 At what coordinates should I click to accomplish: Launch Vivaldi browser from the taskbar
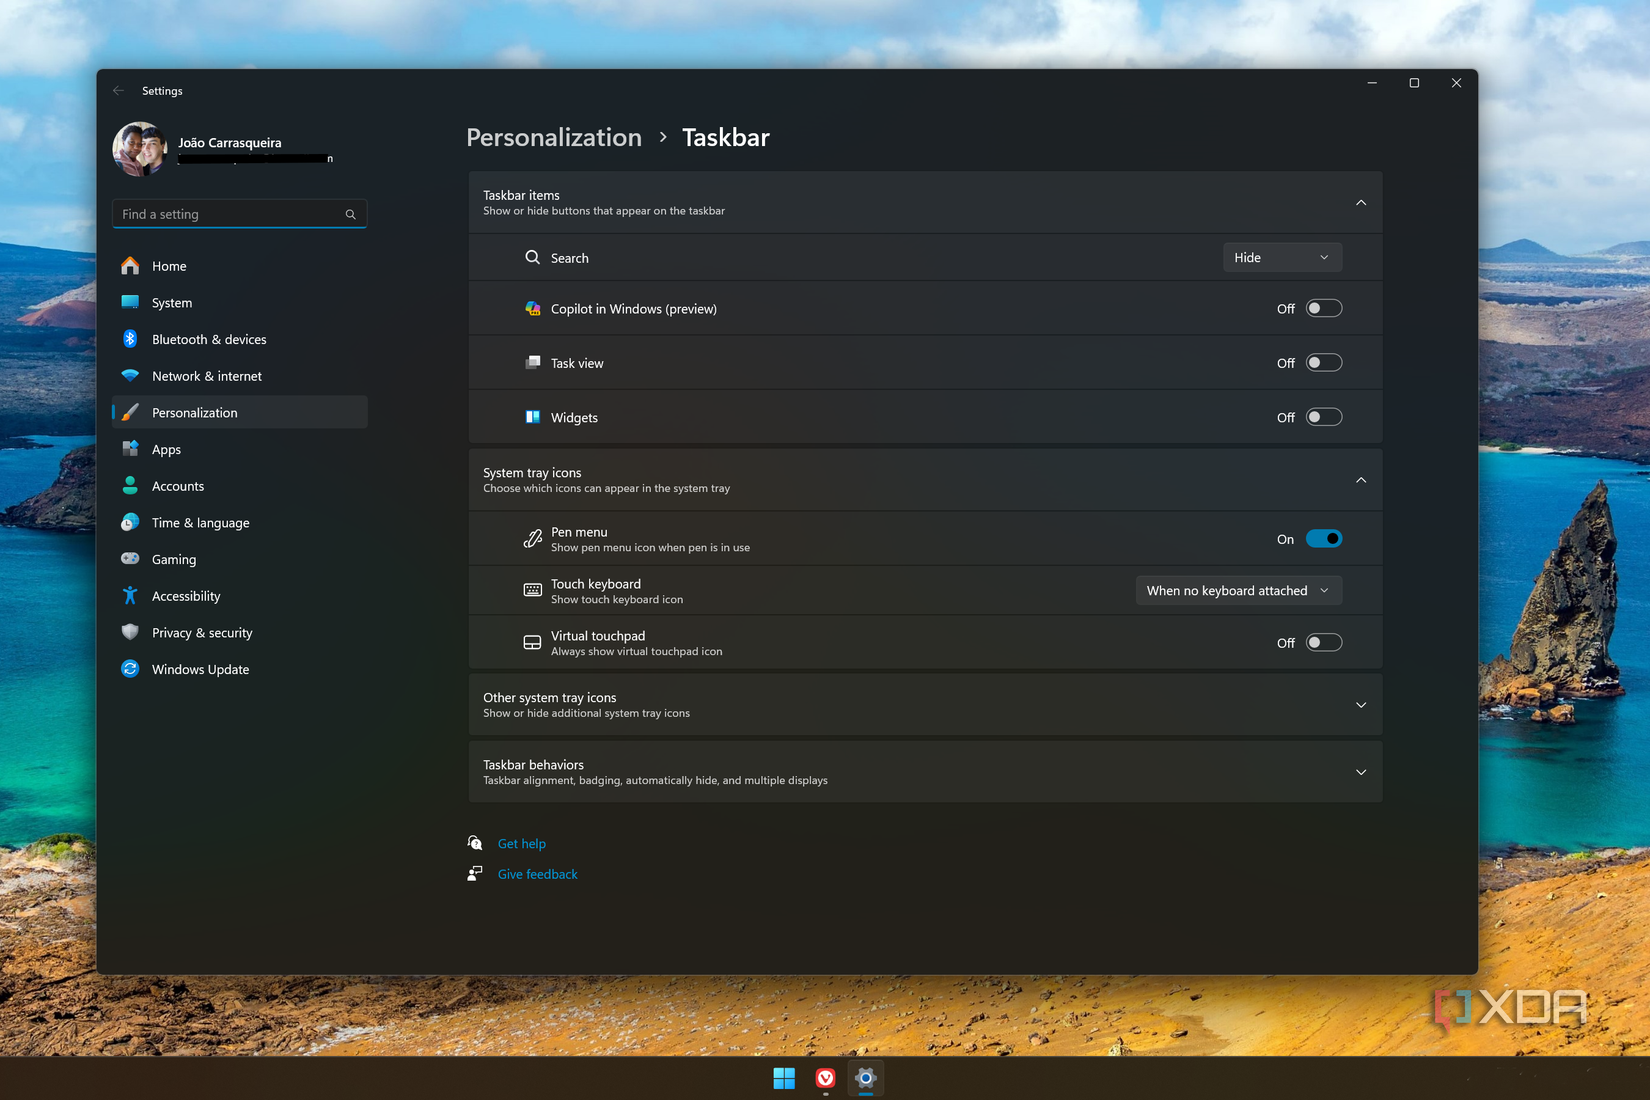click(x=825, y=1078)
